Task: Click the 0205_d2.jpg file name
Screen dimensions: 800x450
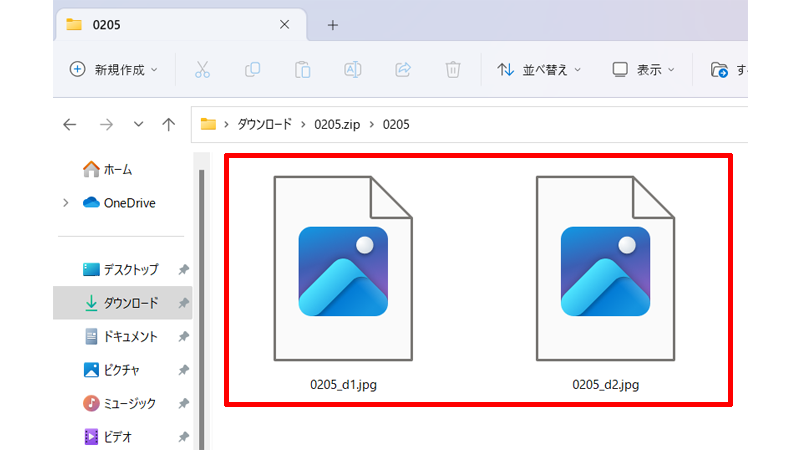Action: tap(606, 385)
